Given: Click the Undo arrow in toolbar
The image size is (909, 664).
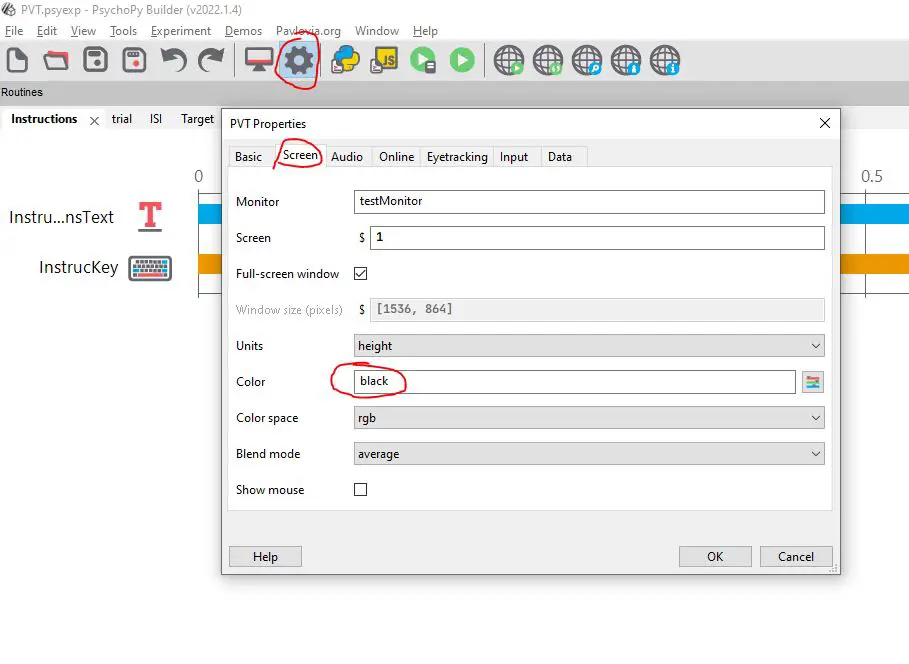Looking at the screenshot, I should [x=174, y=60].
